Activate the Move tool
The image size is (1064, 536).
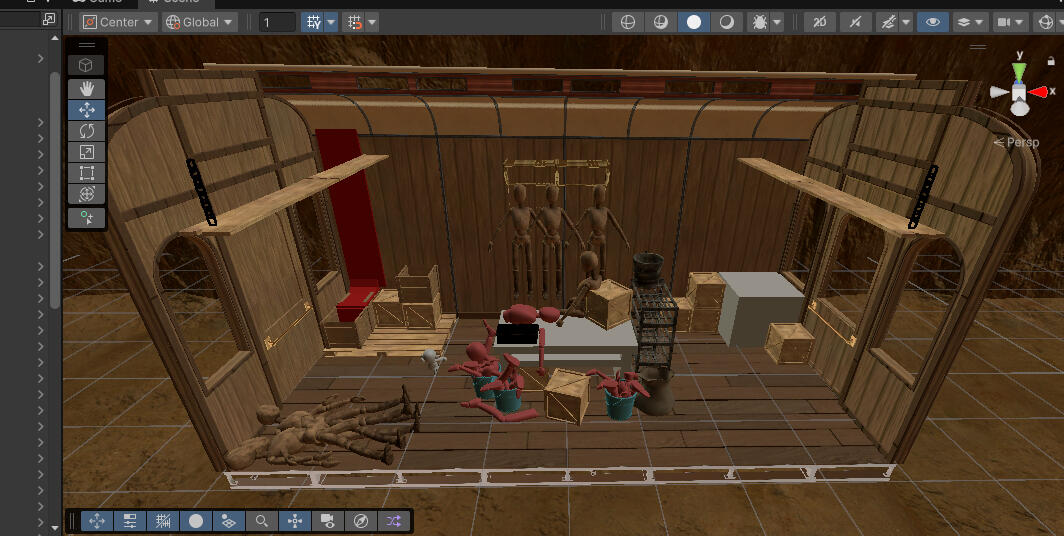(x=87, y=110)
